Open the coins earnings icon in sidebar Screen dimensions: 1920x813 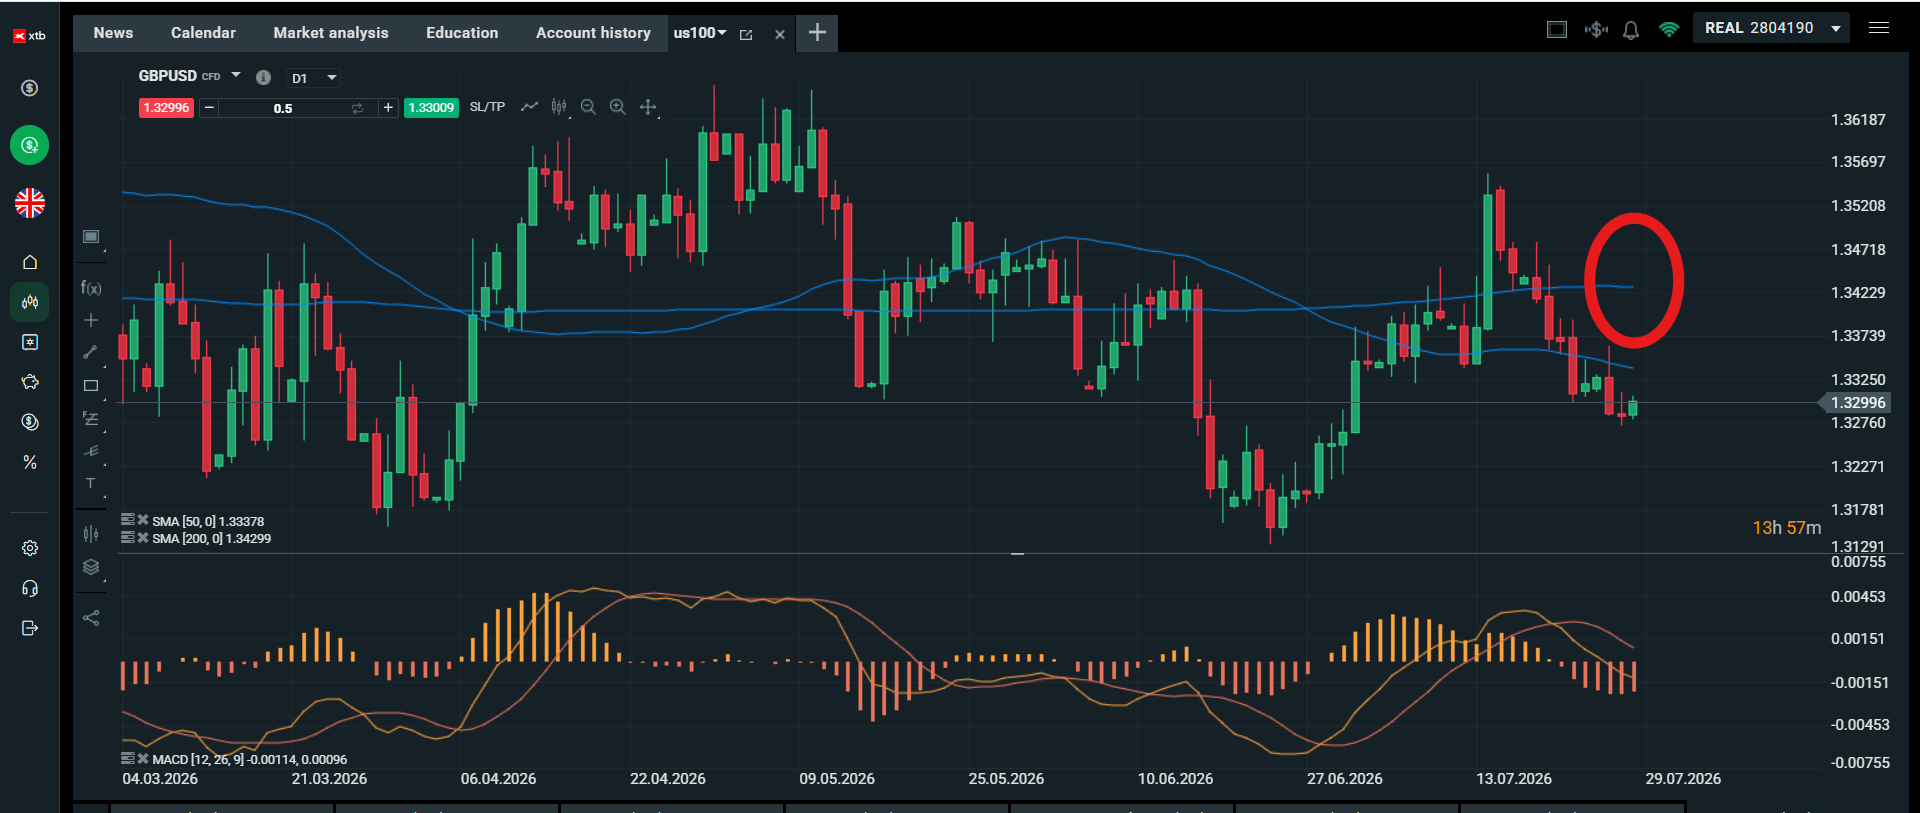(x=30, y=422)
